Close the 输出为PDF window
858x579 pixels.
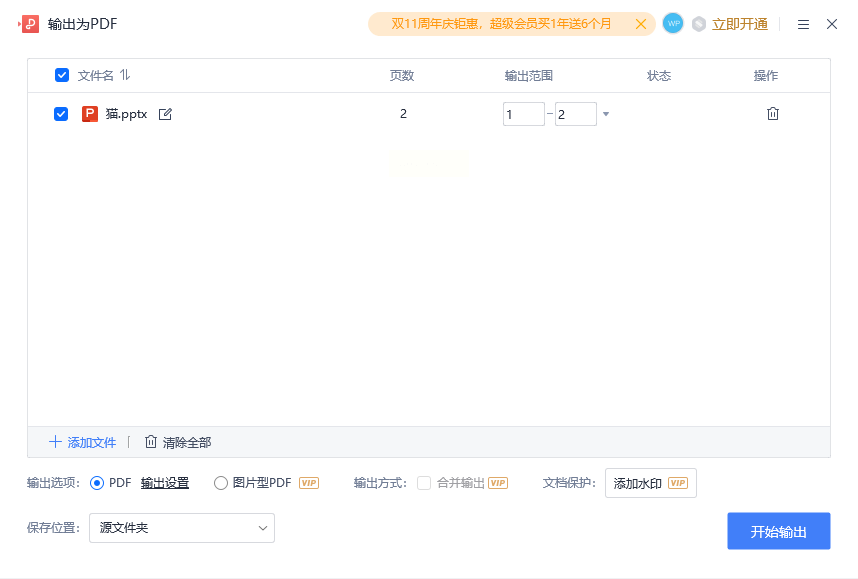pos(832,24)
